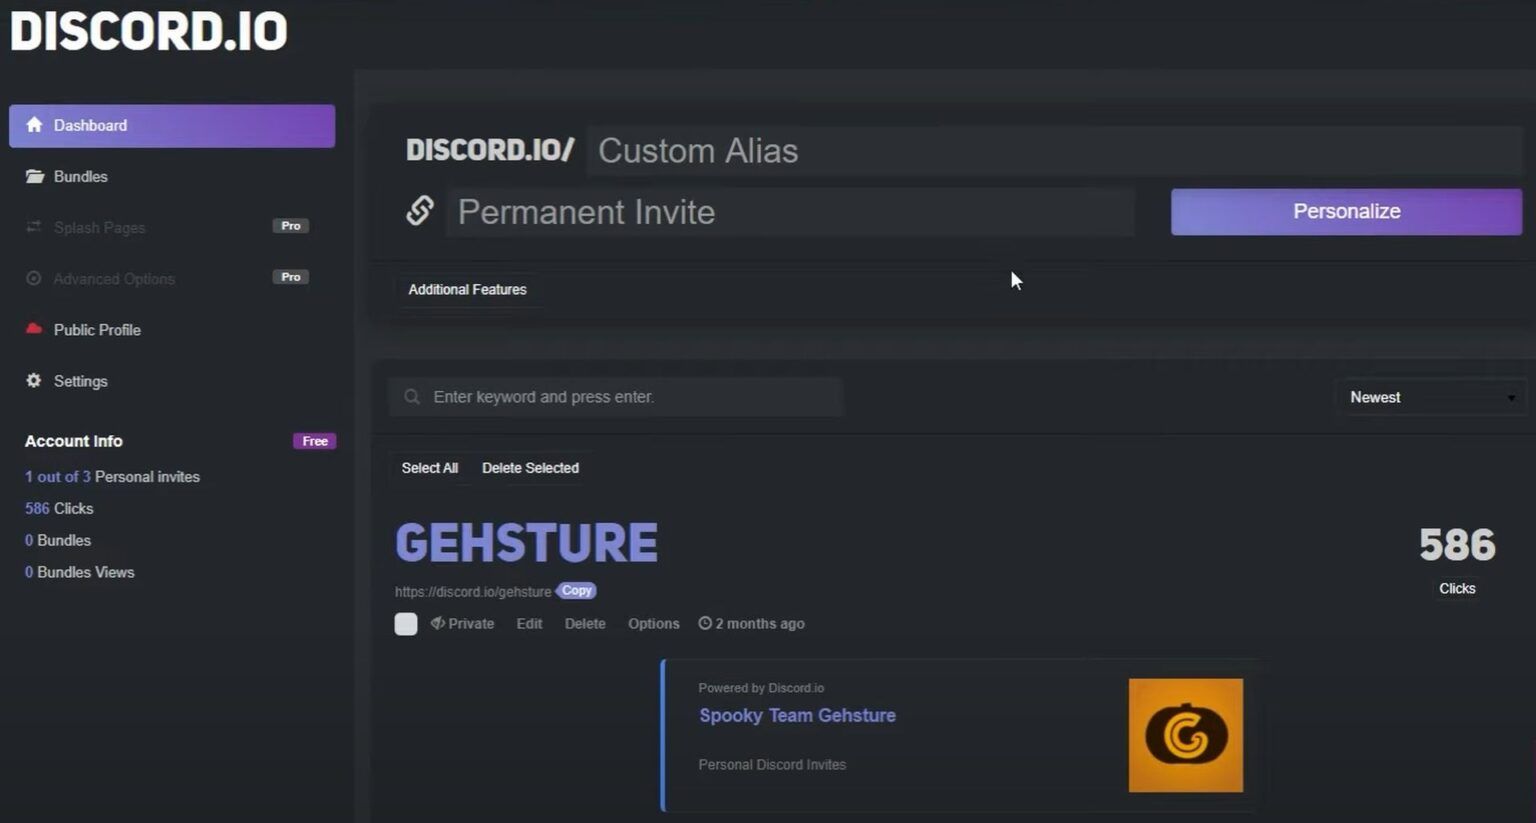Copy the discord.io/gehsture link
The width and height of the screenshot is (1536, 823).
click(x=576, y=590)
